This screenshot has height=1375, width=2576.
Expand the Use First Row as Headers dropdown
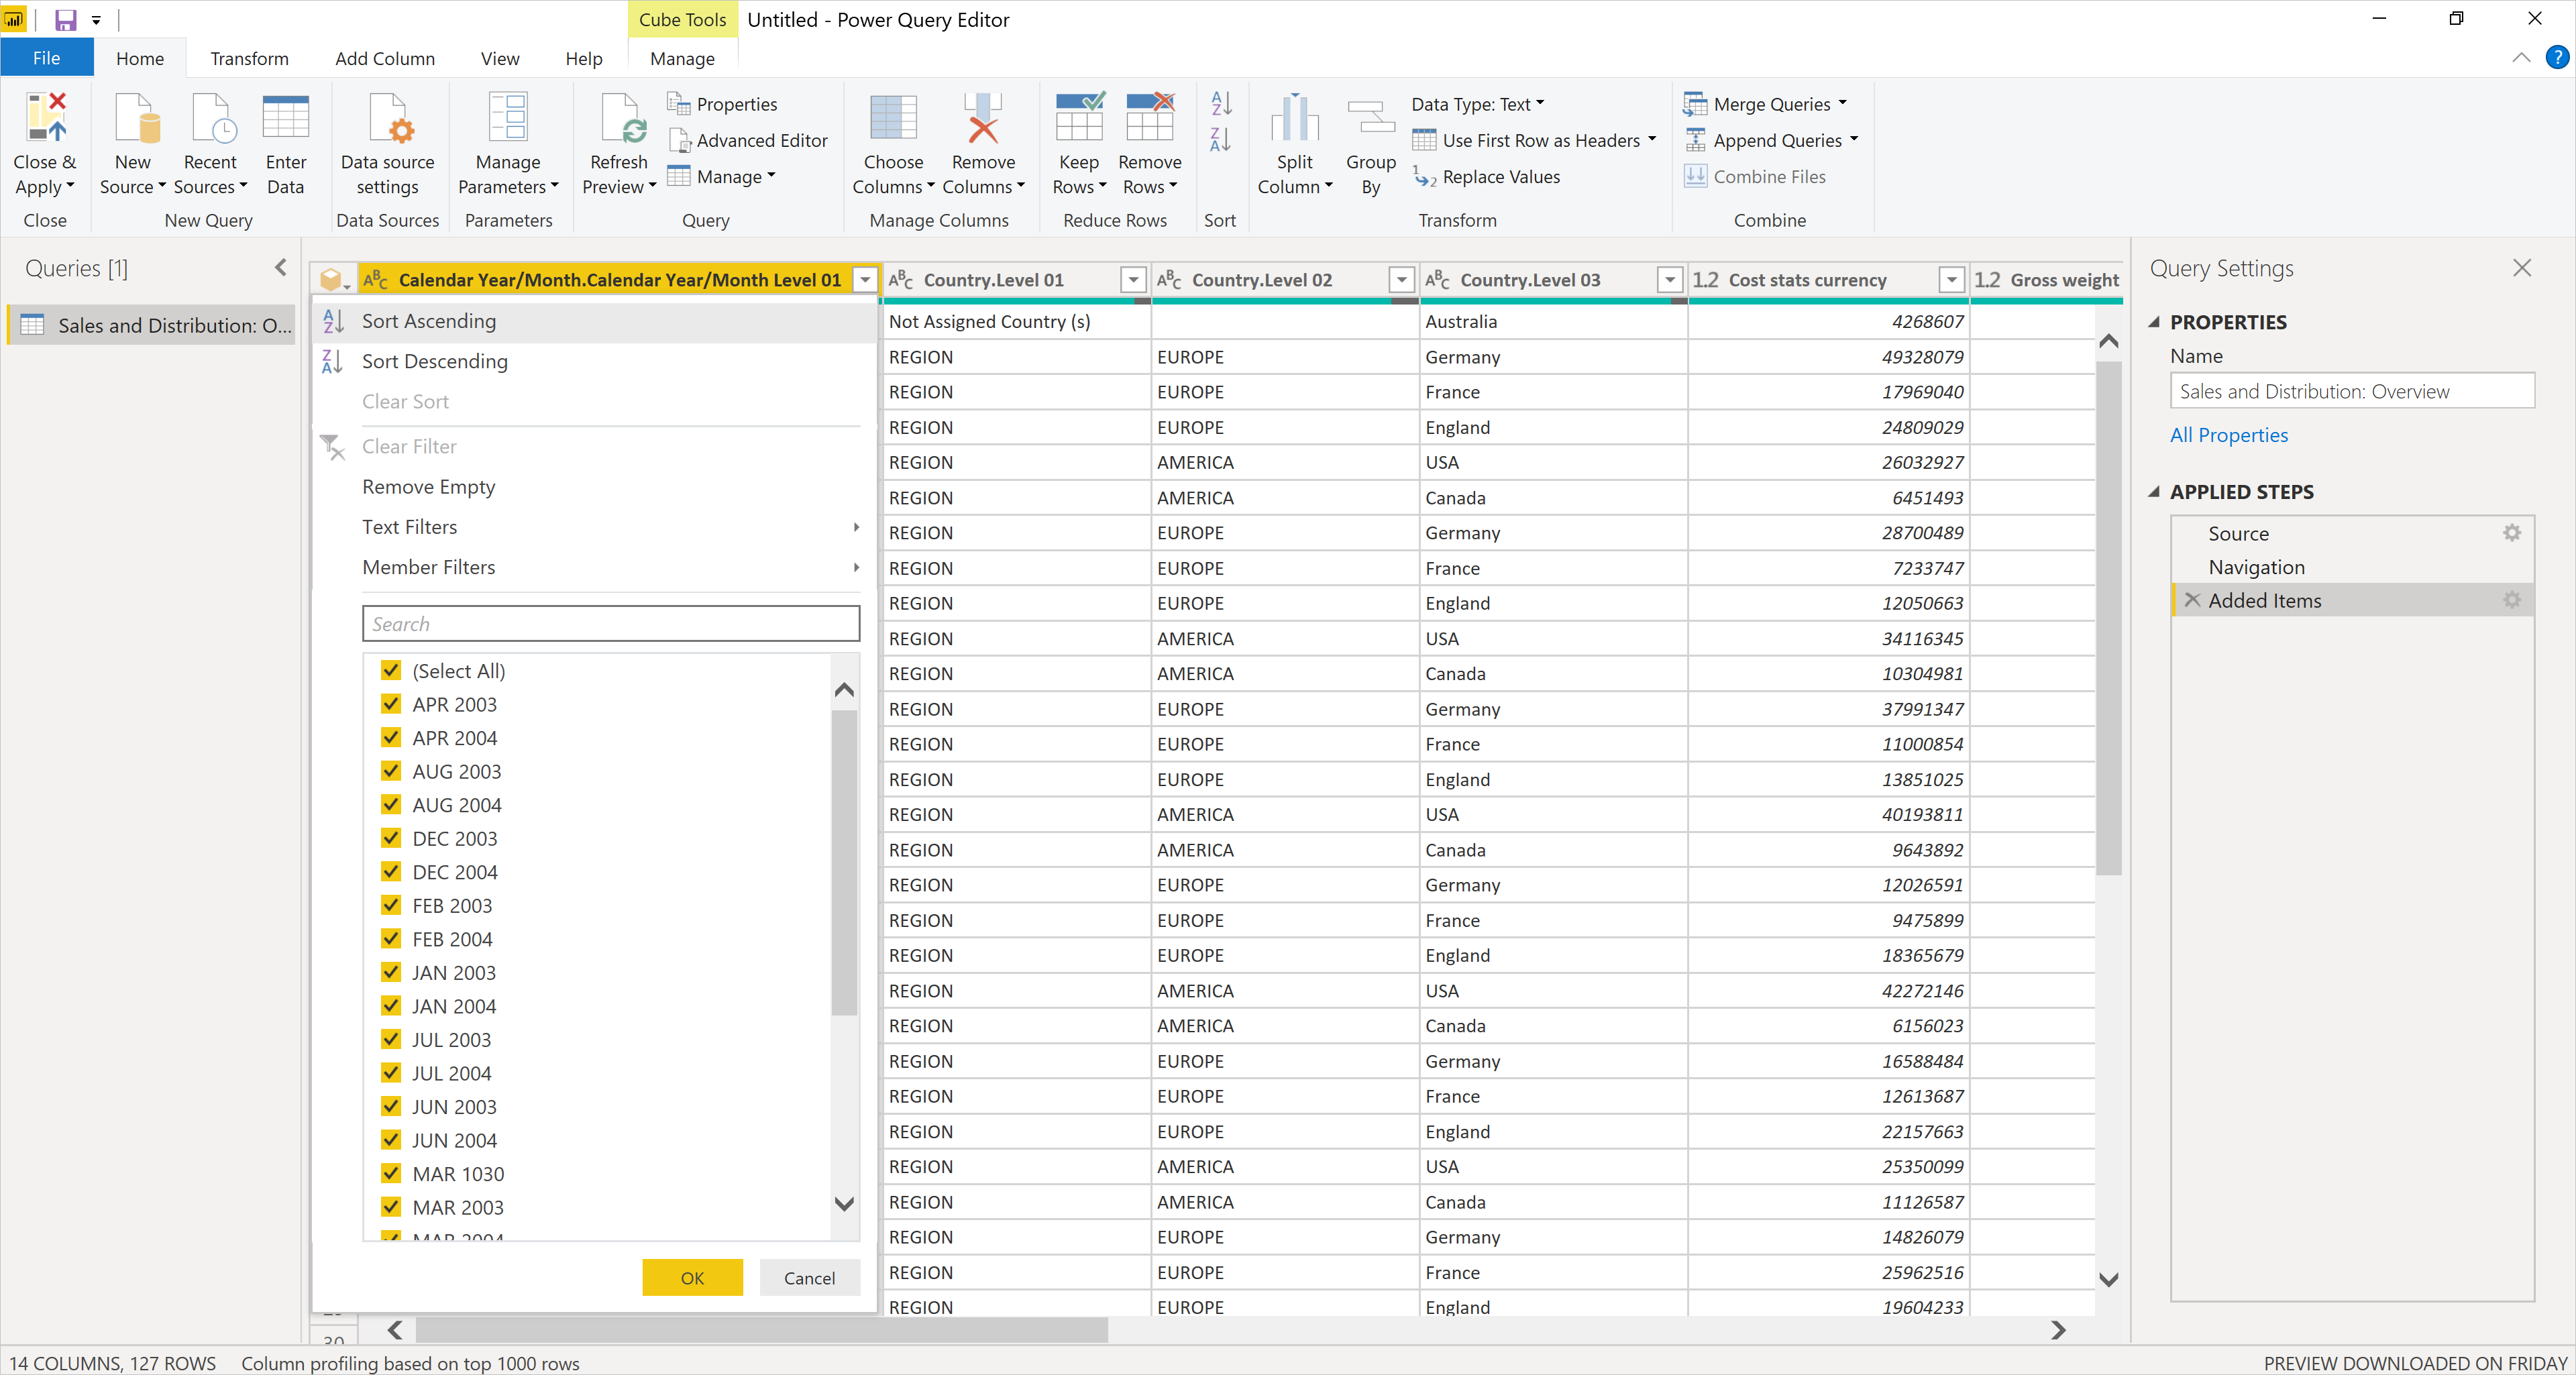click(x=1649, y=140)
